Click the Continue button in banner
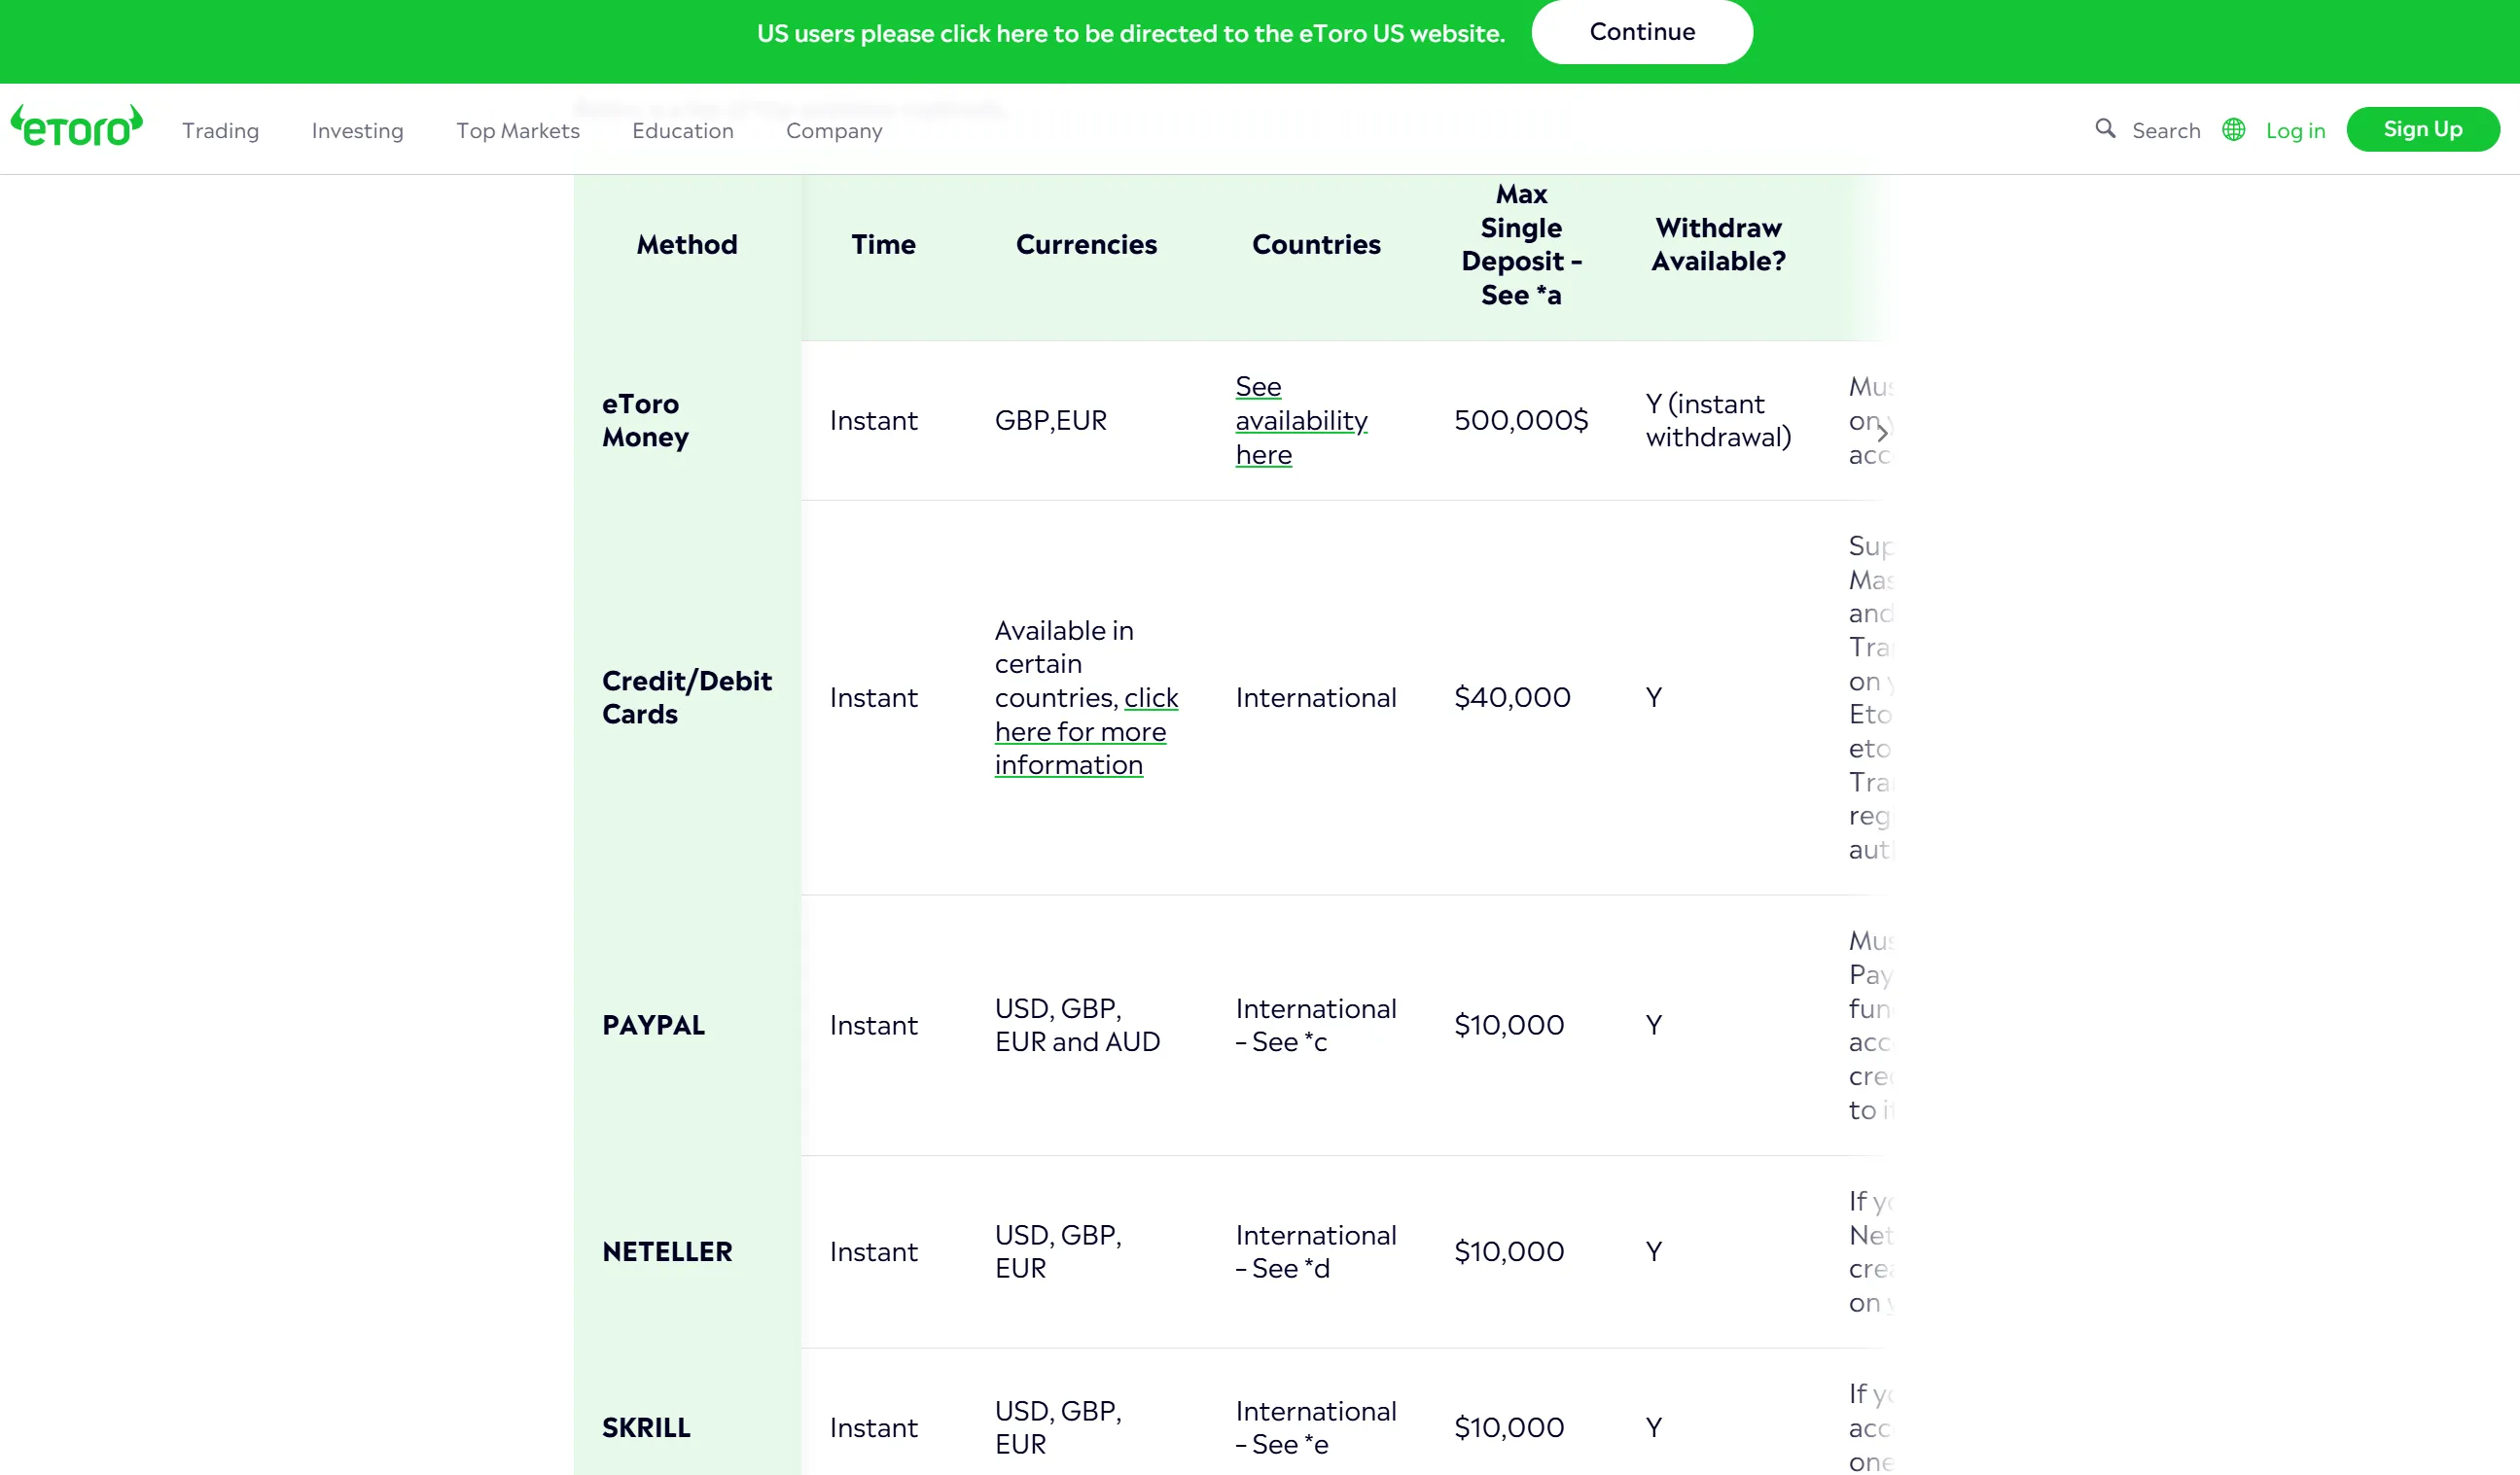 coord(1642,32)
